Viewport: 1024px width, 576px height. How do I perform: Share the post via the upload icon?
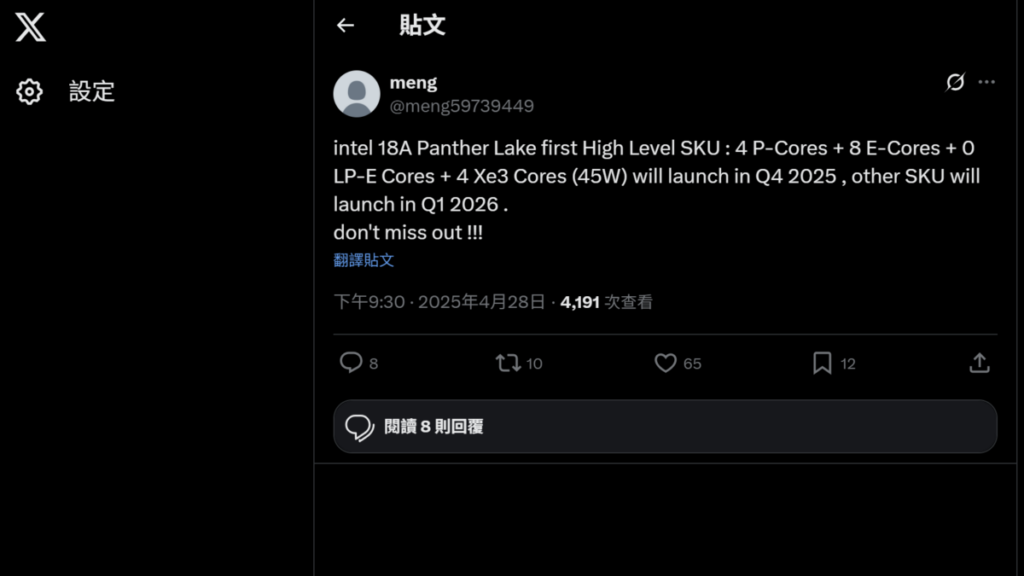980,362
